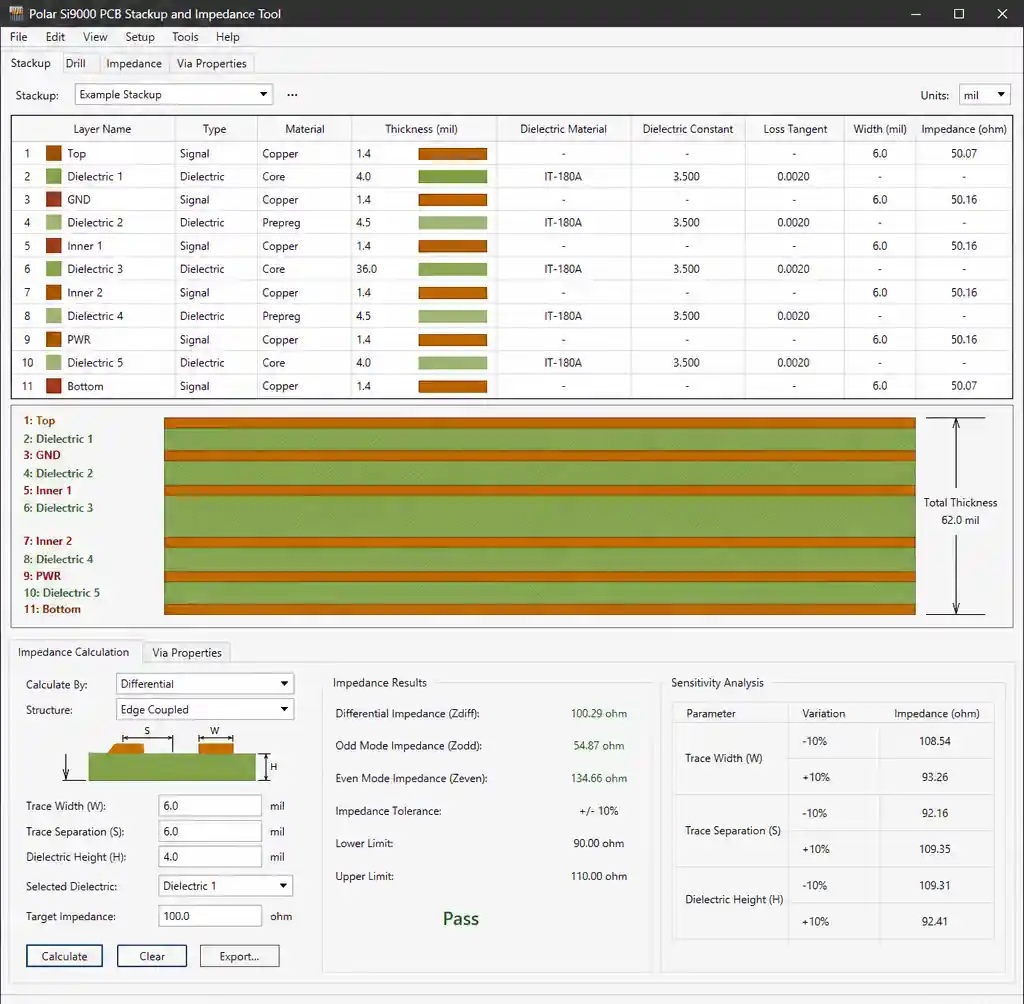Select the 'GND' layer name cell
The height and width of the screenshot is (1004, 1024).
[79, 199]
